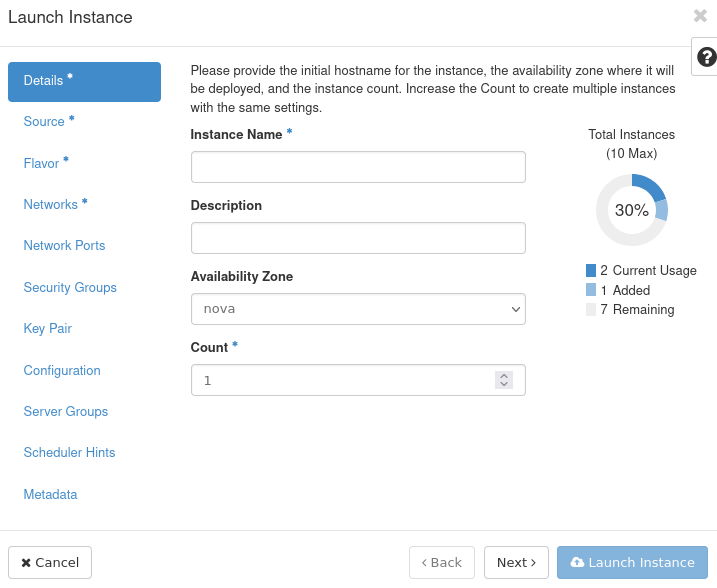The width and height of the screenshot is (717, 588).
Task: Go to the Networks section
Action: [50, 205]
